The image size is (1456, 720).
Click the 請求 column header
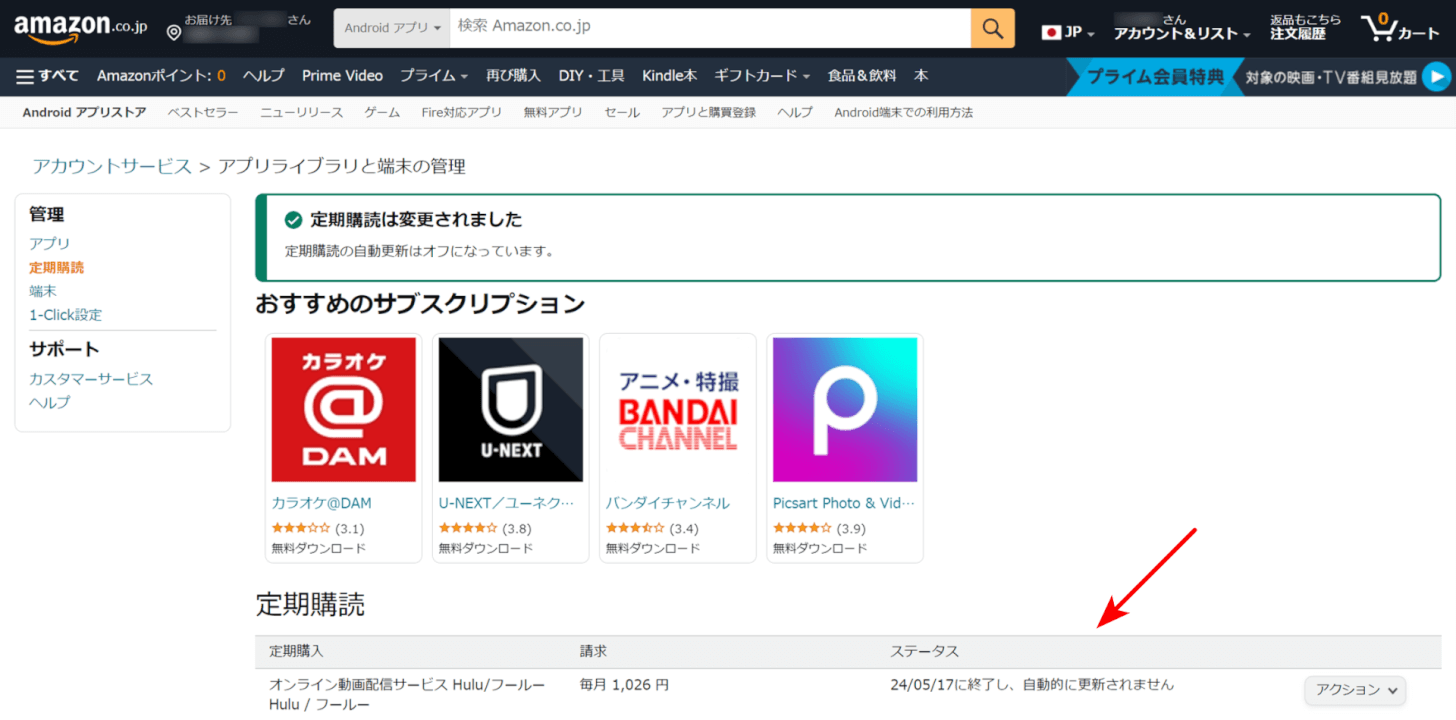click(x=593, y=651)
